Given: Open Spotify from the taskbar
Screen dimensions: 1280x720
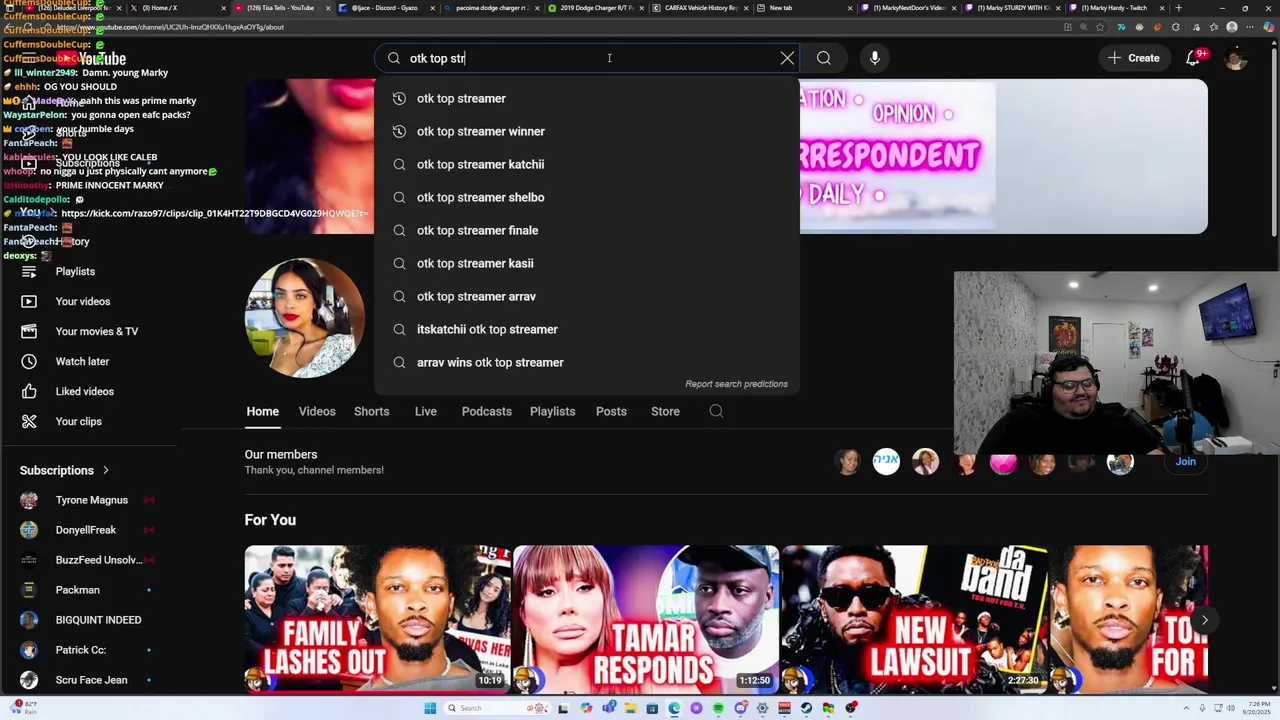Looking at the screenshot, I should coord(718,708).
